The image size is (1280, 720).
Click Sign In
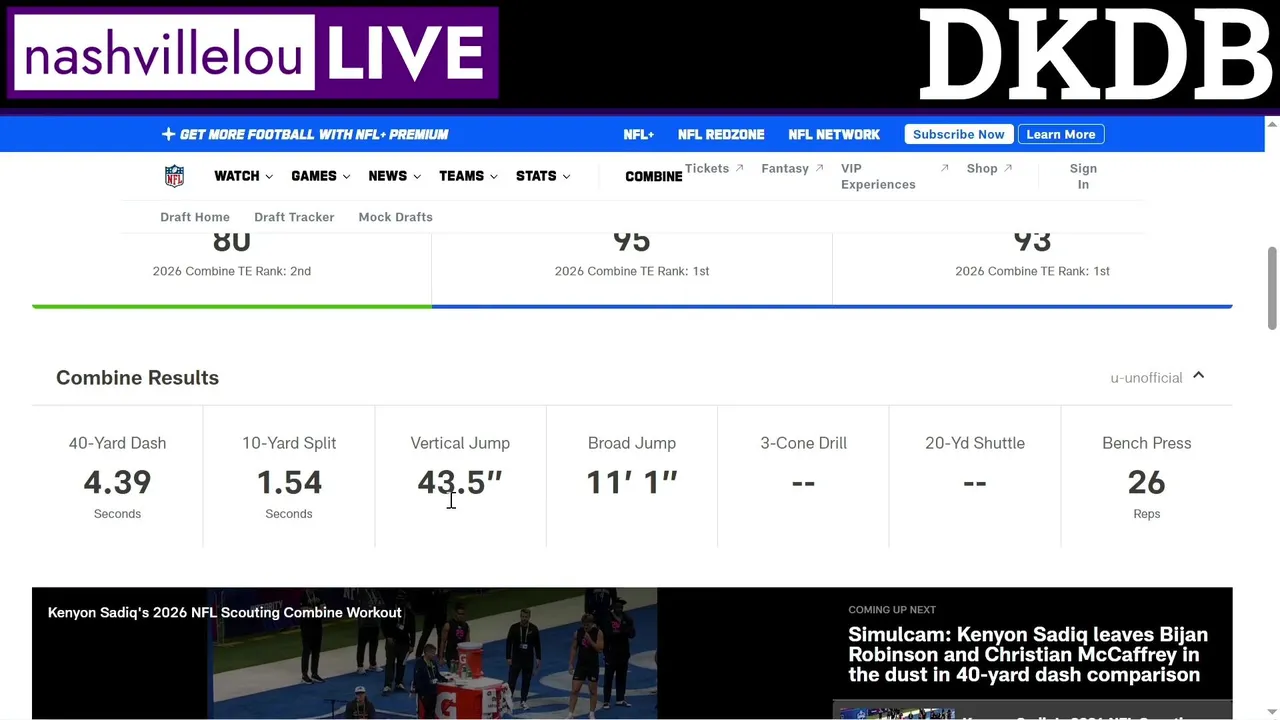(1083, 176)
